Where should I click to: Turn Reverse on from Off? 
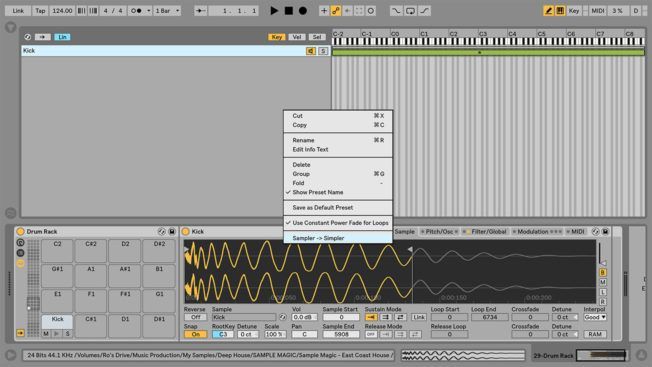point(195,317)
